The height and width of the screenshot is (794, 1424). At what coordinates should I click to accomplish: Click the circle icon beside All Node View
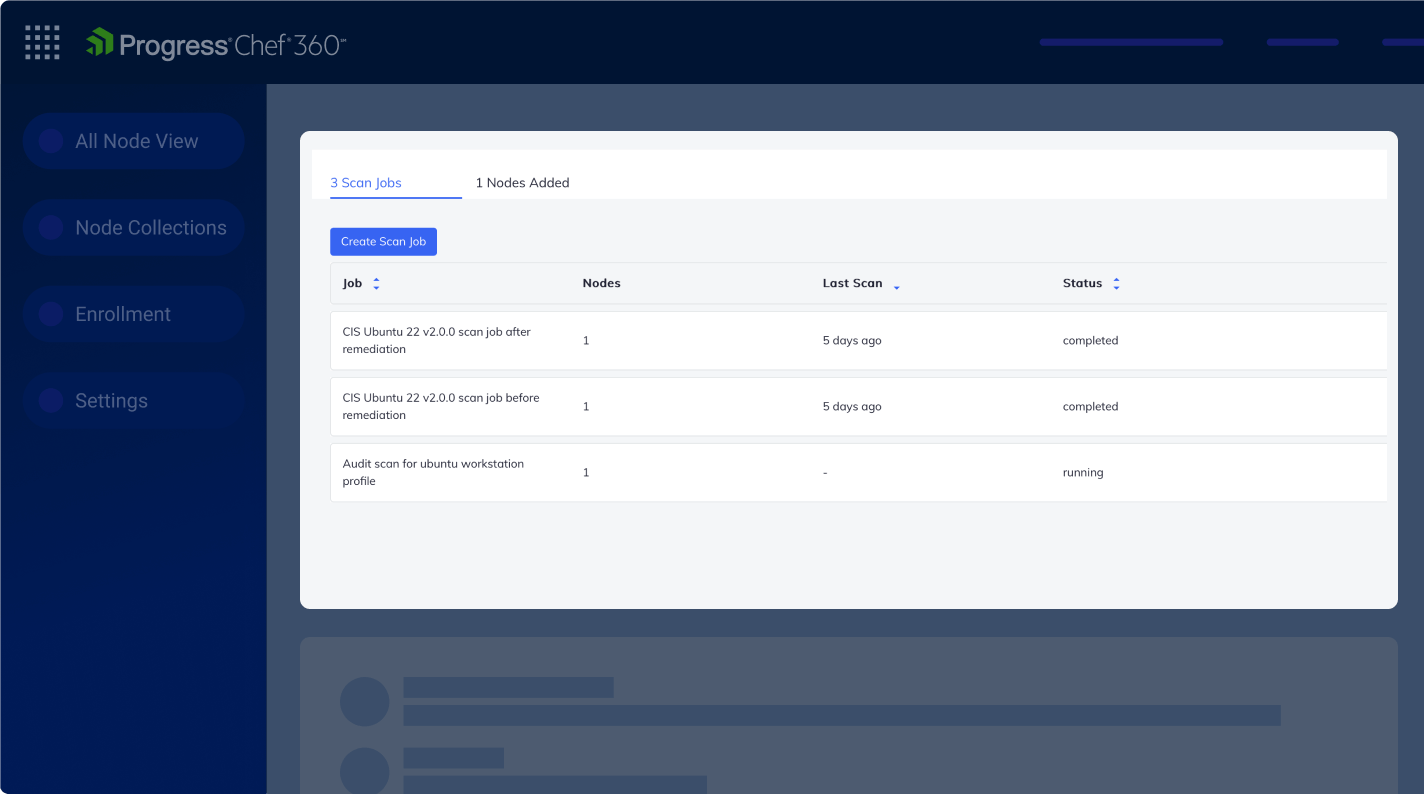[51, 141]
